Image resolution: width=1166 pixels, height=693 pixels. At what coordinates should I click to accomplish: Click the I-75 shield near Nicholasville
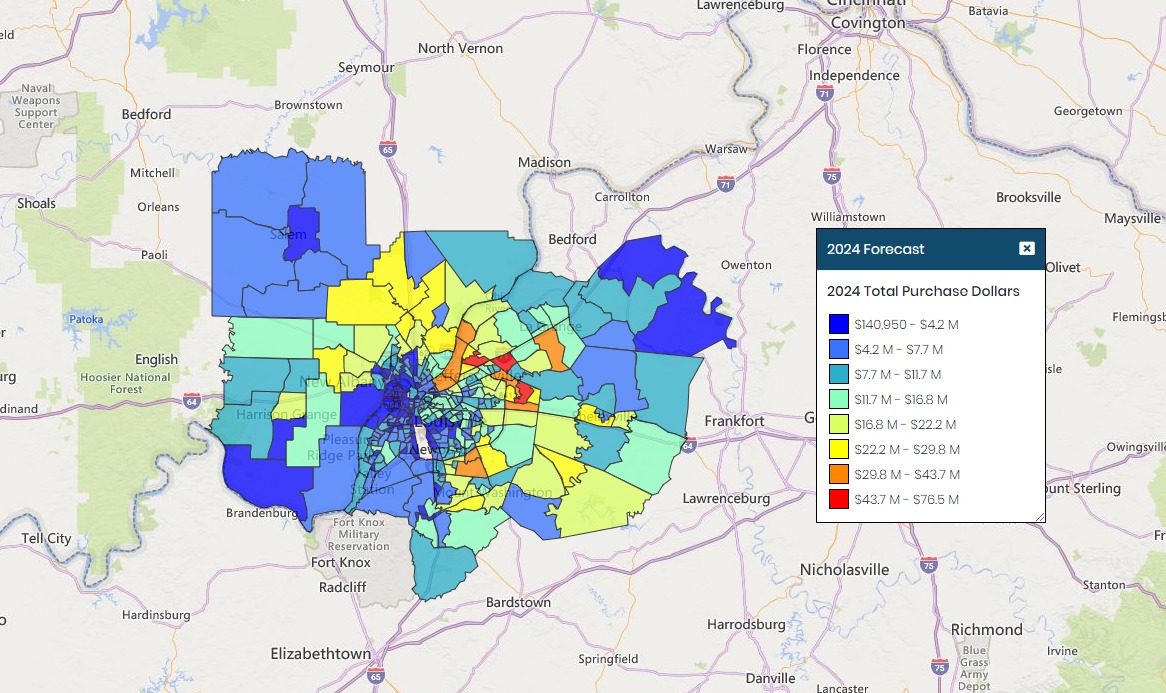coord(928,565)
